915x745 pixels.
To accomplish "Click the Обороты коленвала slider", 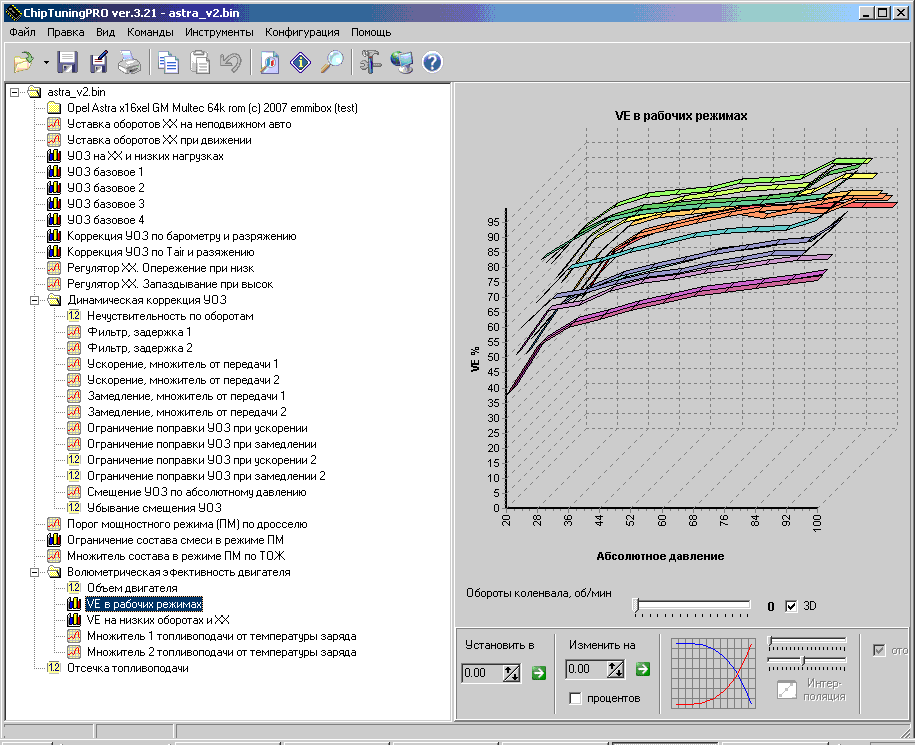I will [x=692, y=605].
